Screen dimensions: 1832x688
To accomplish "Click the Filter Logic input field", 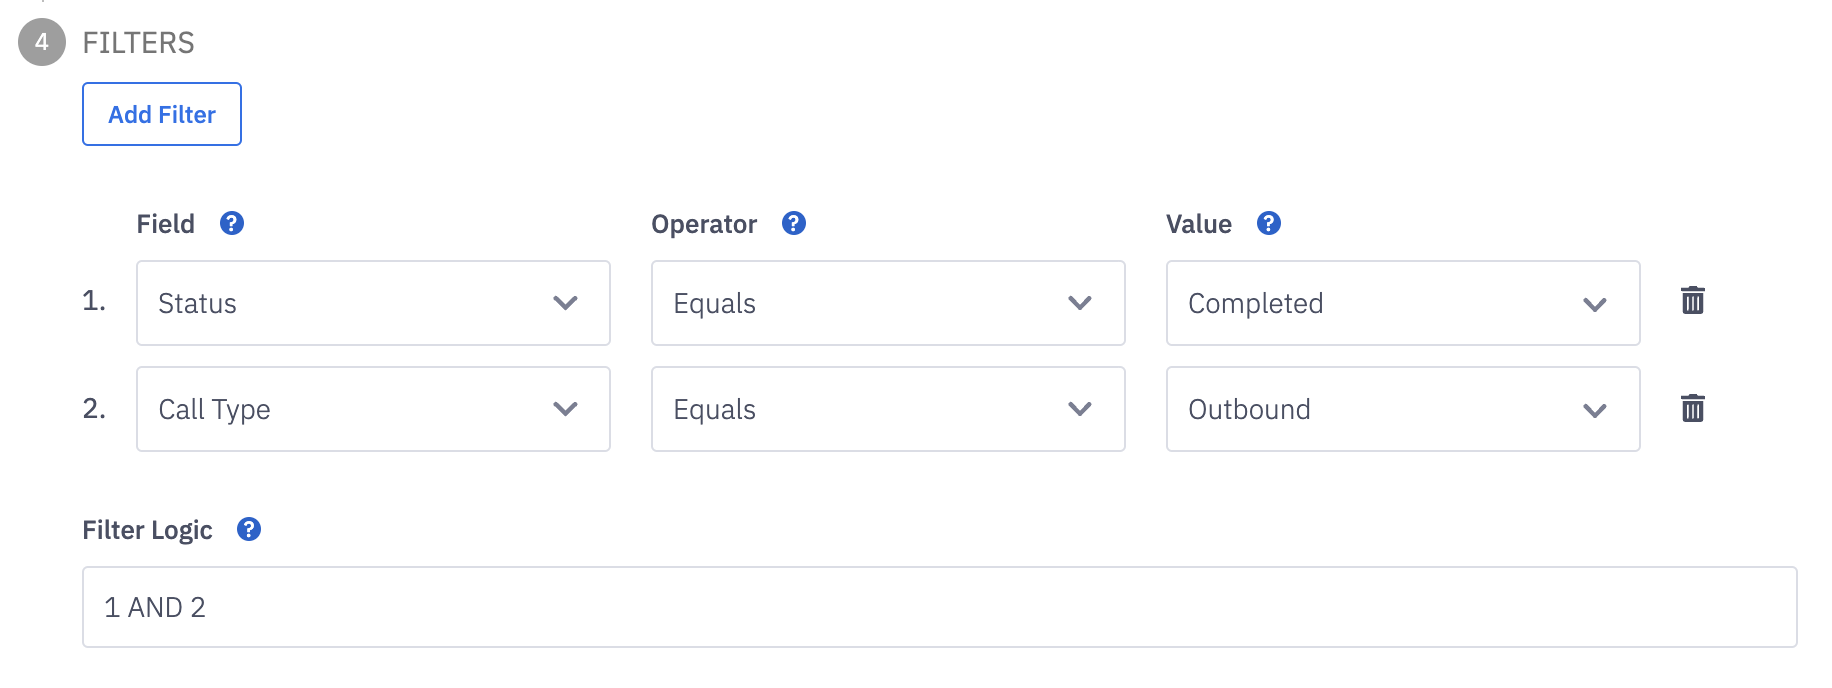I will [x=939, y=607].
